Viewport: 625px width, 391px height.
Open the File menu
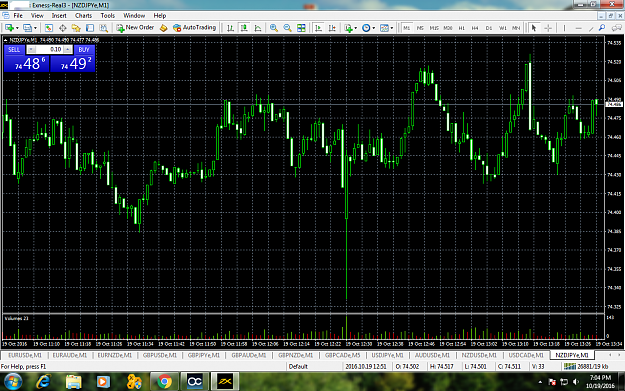coord(18,16)
